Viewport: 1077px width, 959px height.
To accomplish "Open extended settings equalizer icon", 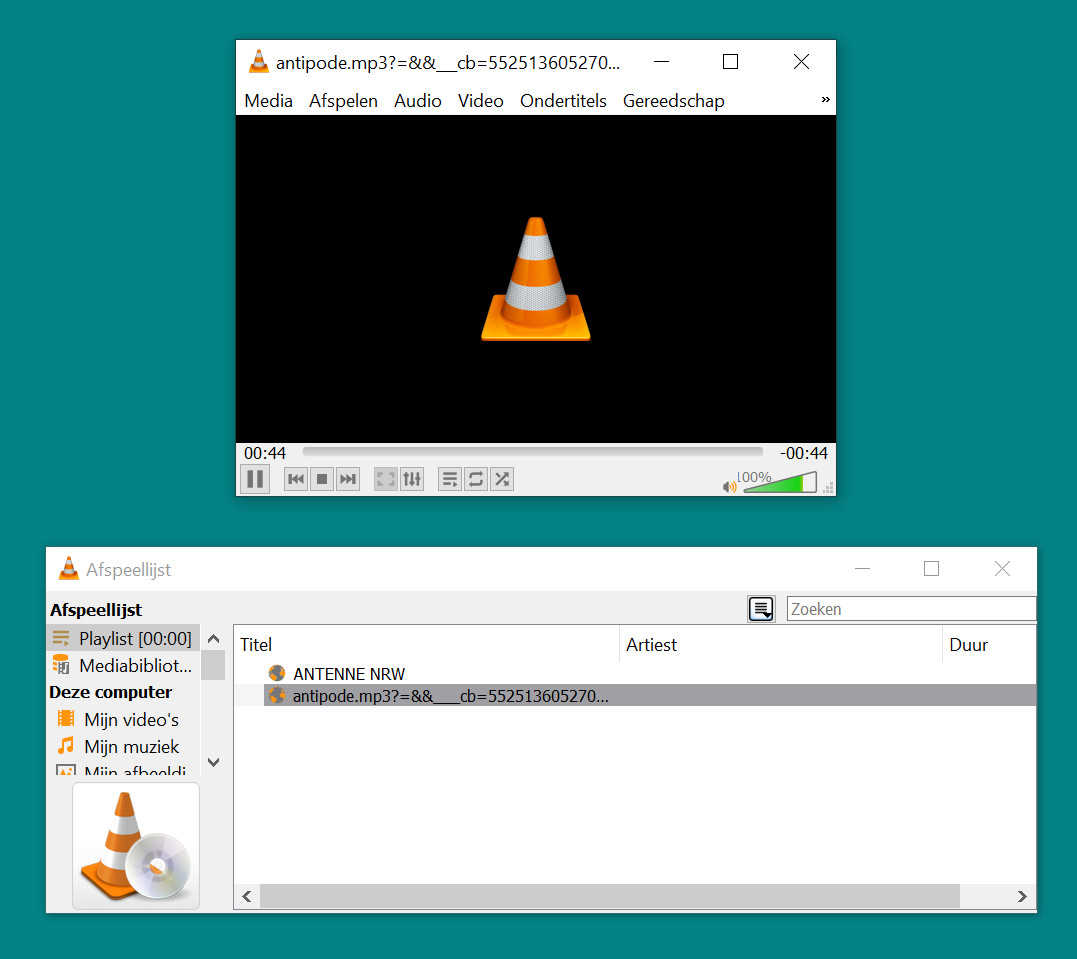I will coord(412,479).
